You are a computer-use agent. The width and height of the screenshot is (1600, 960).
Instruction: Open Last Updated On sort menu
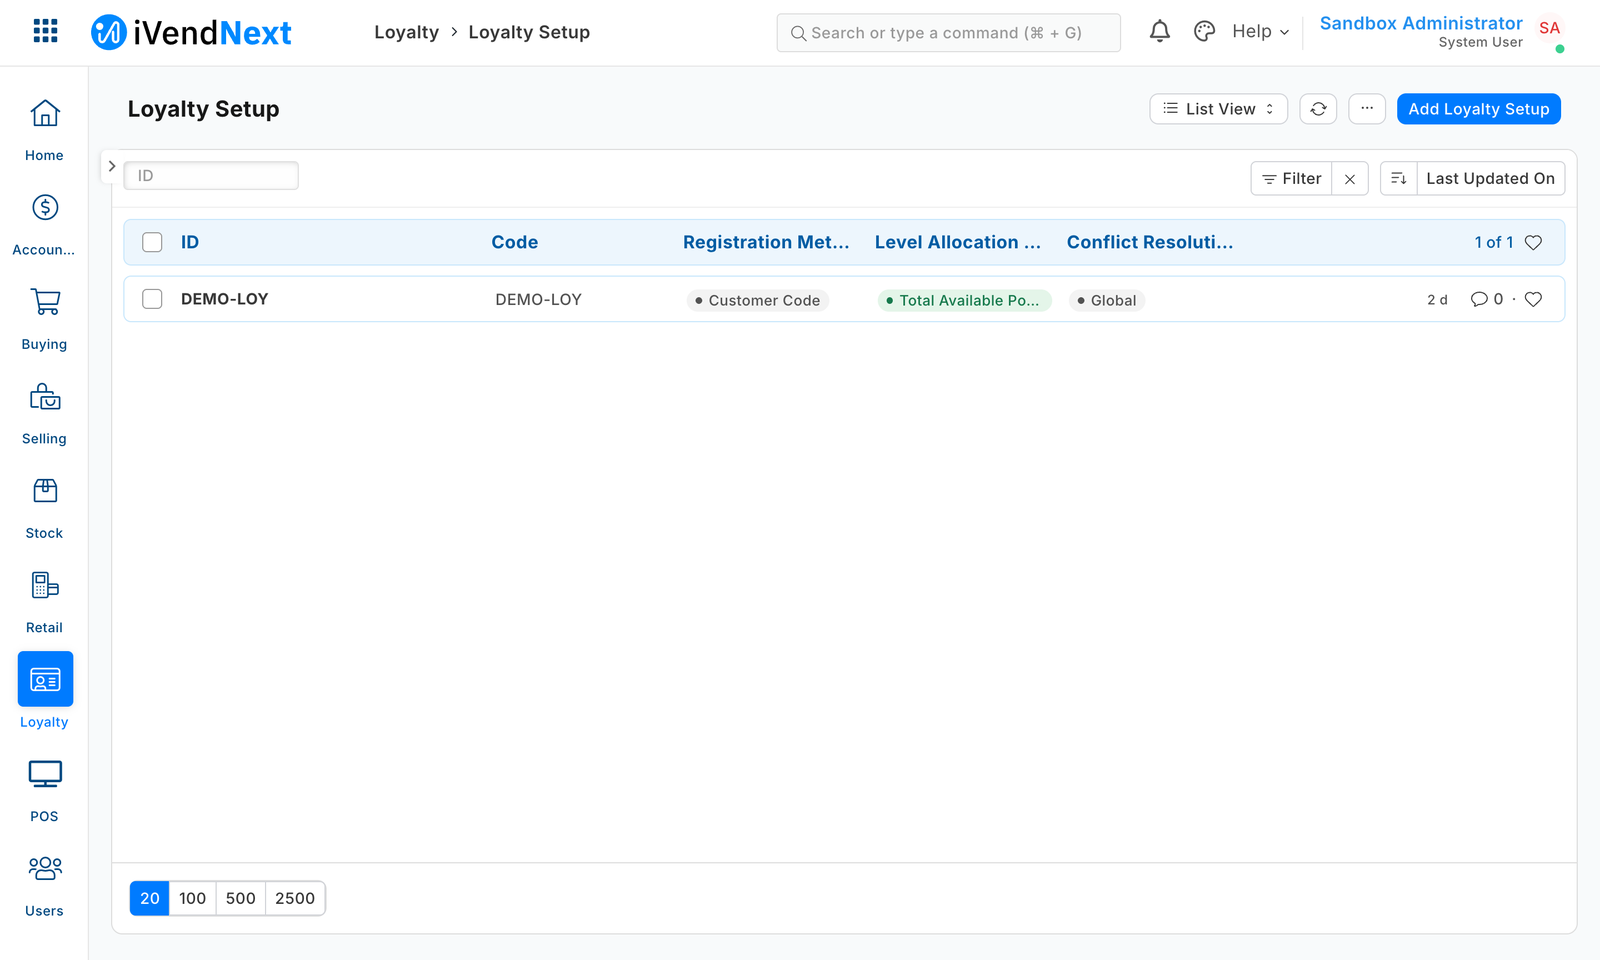[1490, 179]
